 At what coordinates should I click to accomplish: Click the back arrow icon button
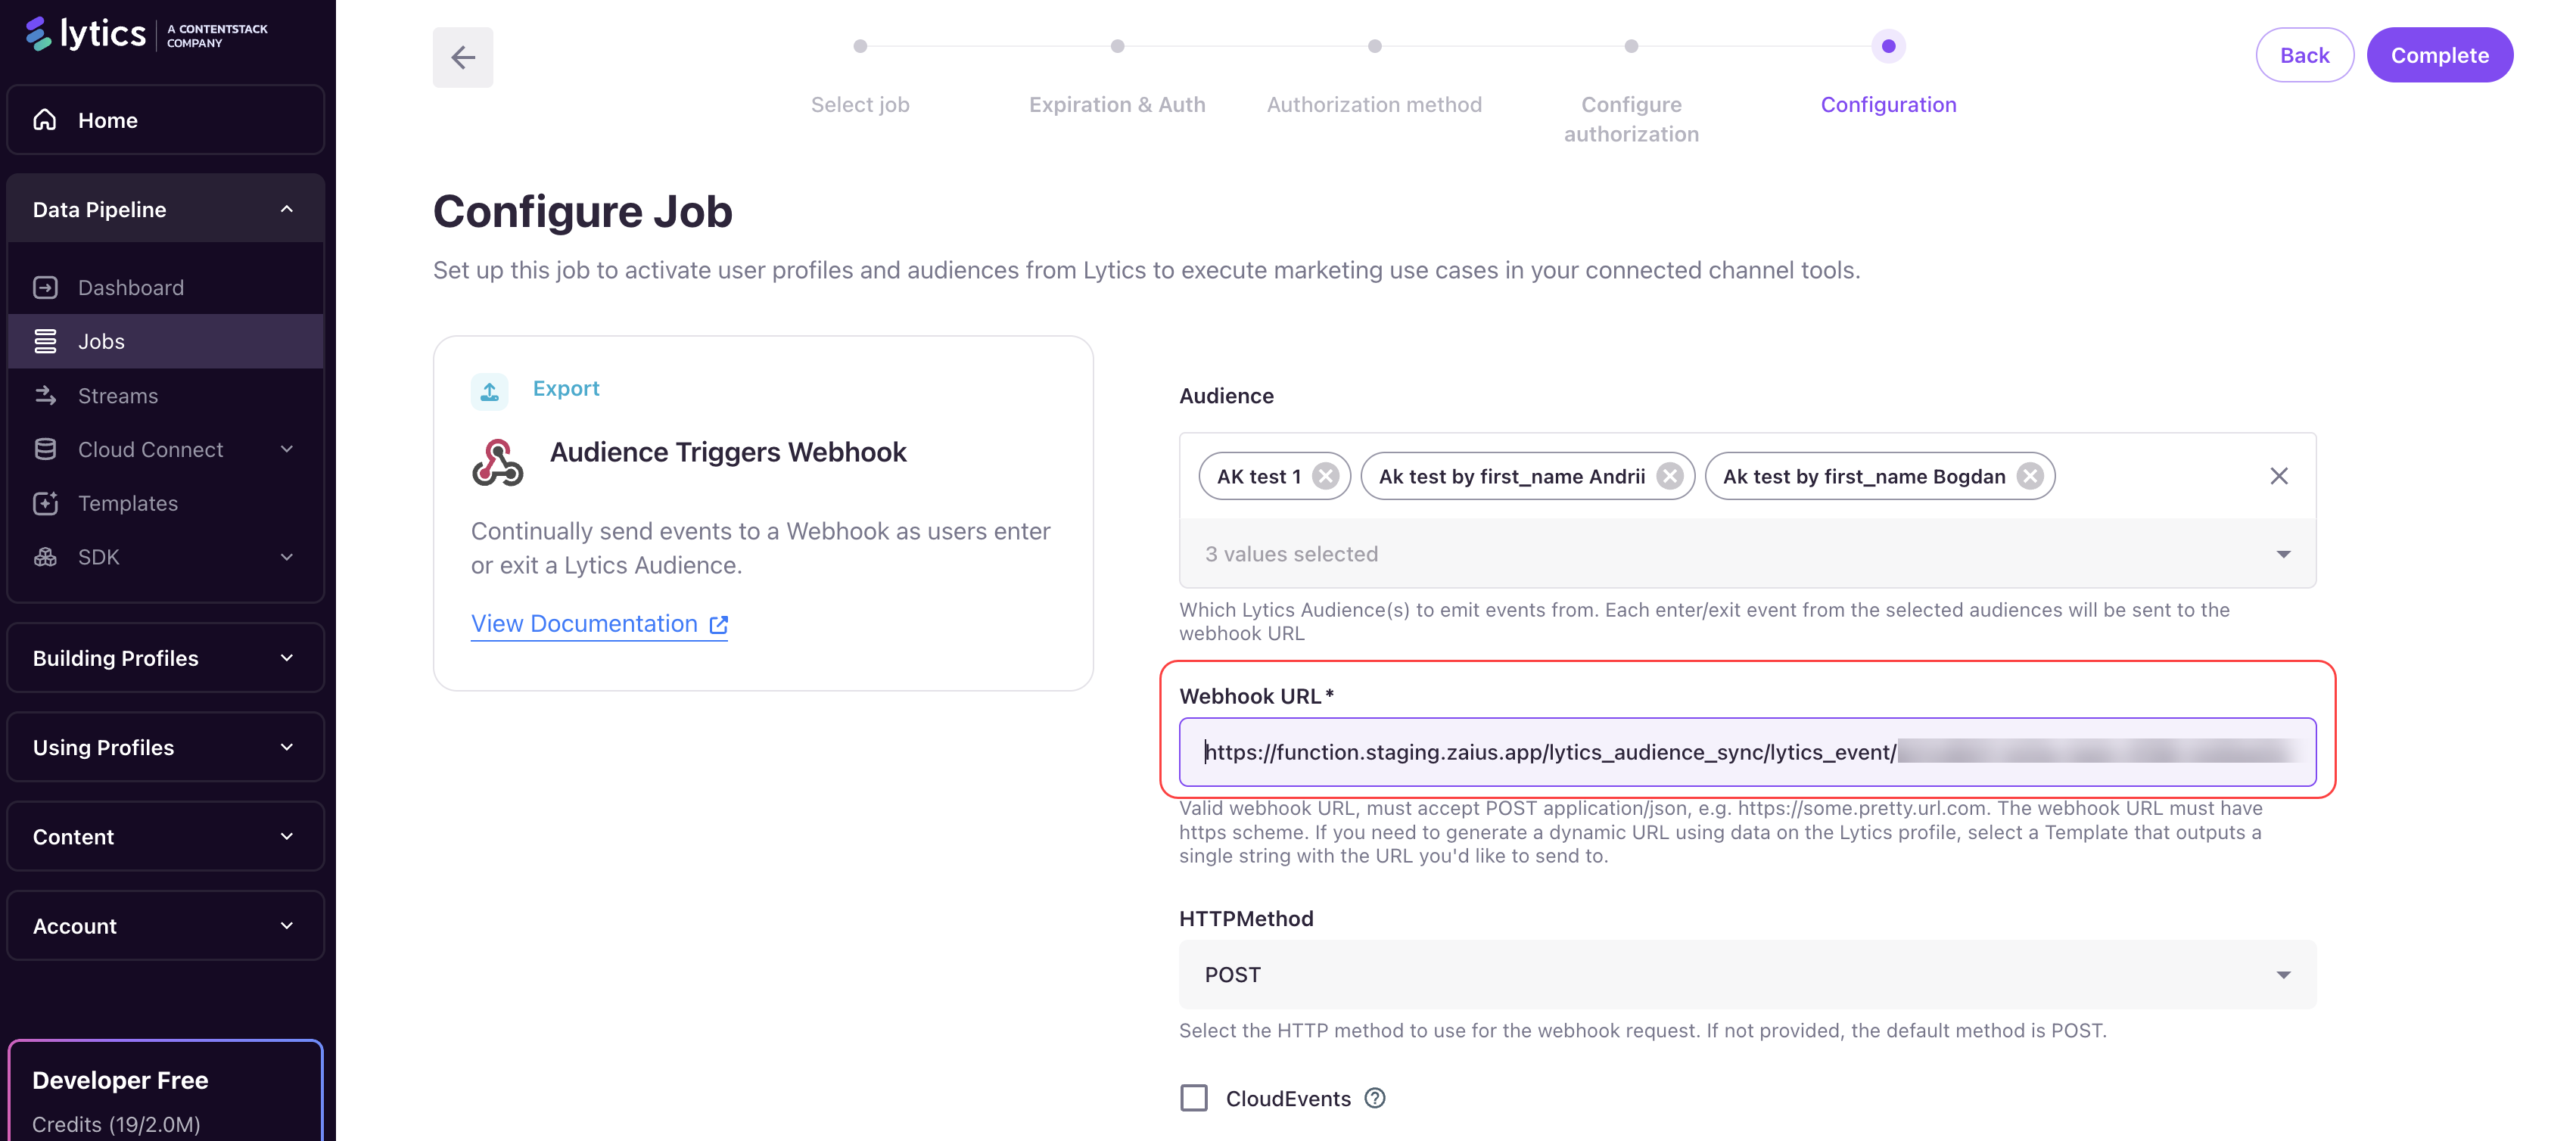point(462,57)
